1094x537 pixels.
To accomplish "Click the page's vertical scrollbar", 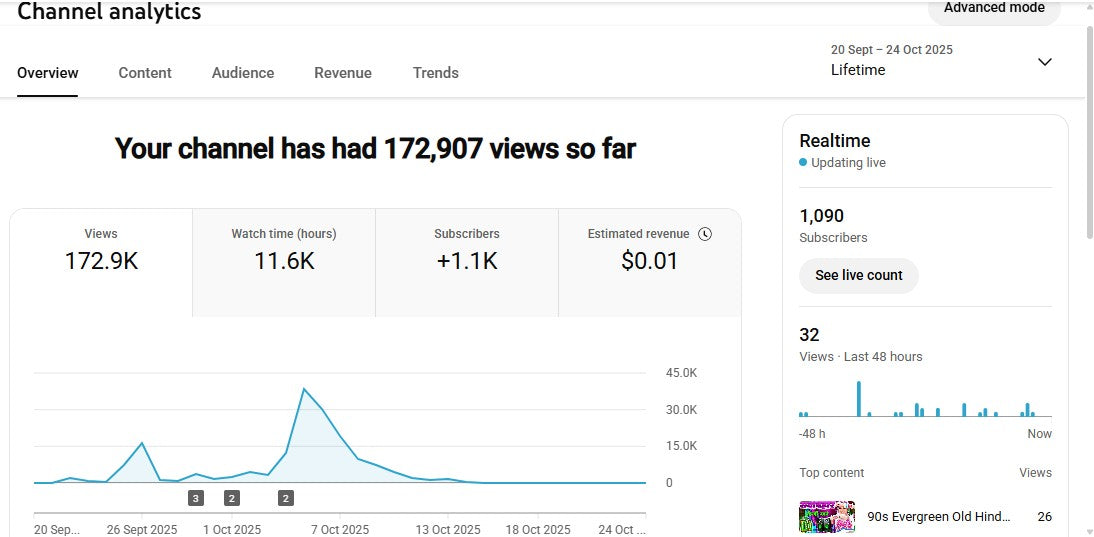I will 1089,130.
